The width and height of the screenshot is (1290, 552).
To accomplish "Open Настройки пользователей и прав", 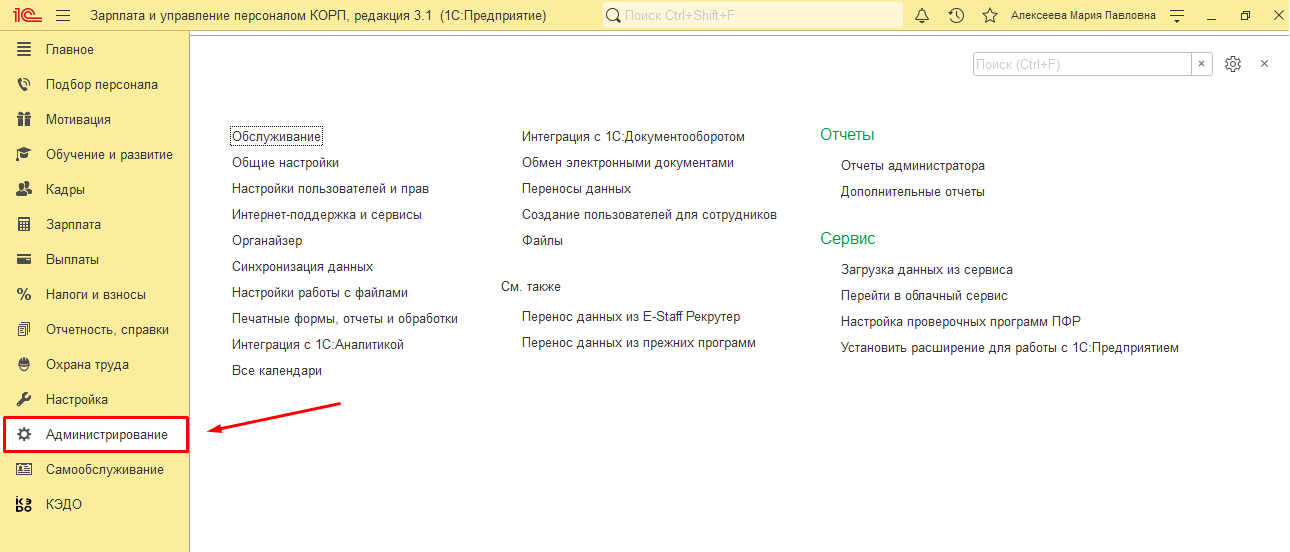I will tap(330, 189).
